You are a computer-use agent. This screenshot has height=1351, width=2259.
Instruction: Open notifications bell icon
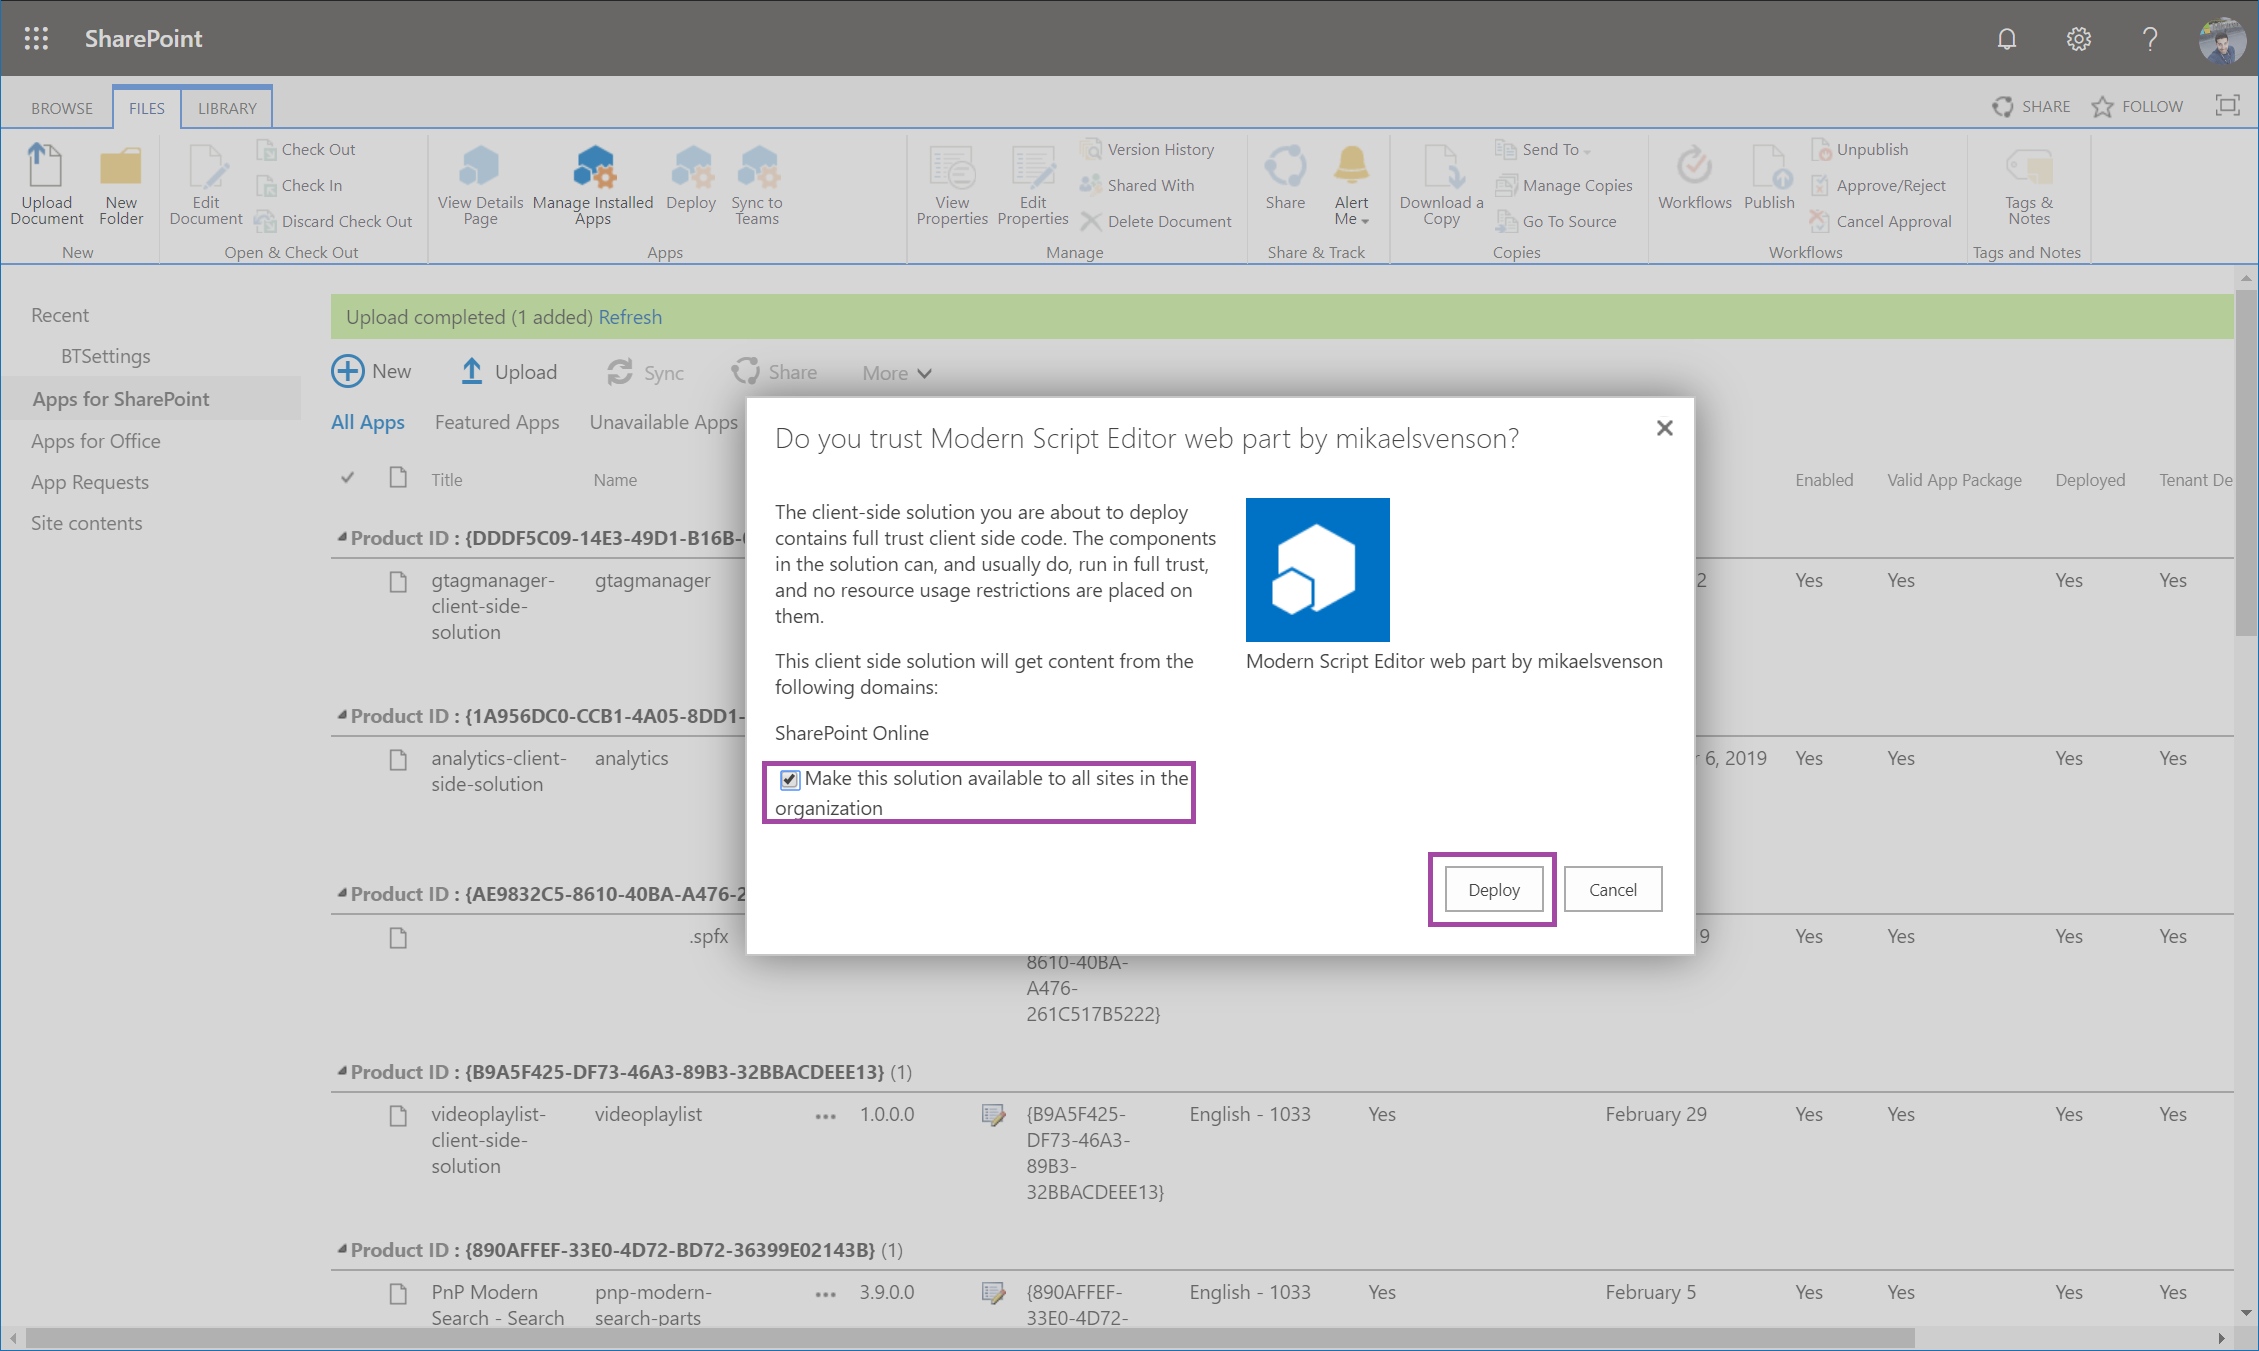[x=2006, y=38]
